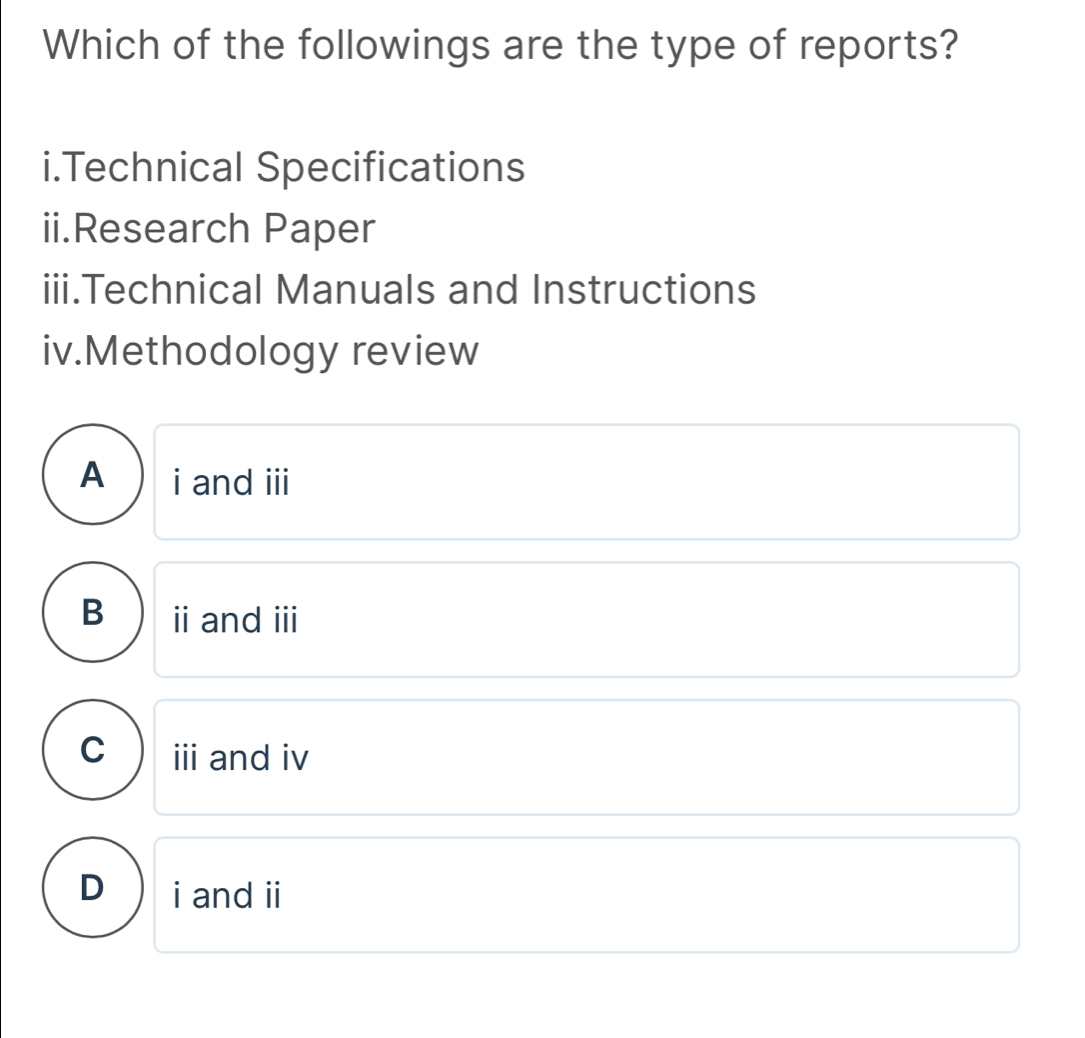Click blank space inside option A box
The image size is (1085, 1038).
coord(650,483)
